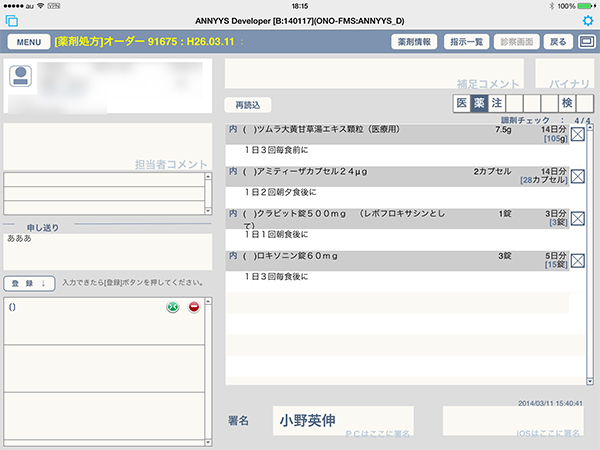Tap the 申し送り text field

pos(107,251)
